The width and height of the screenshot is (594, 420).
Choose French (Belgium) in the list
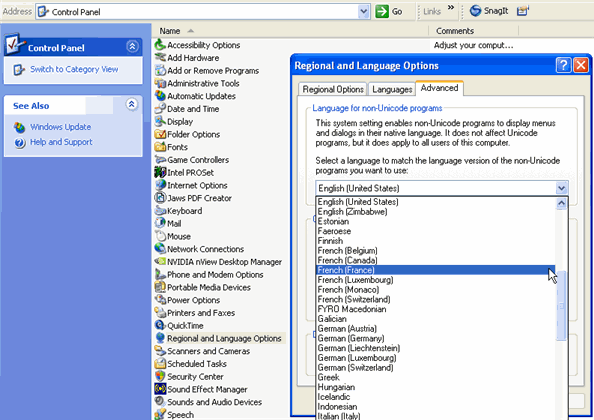tap(436, 251)
